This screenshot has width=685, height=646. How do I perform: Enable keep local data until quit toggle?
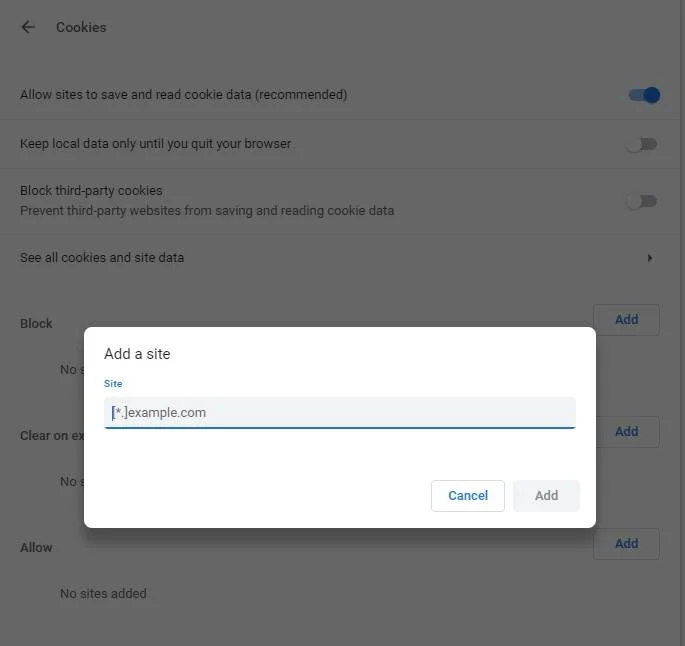(641, 144)
